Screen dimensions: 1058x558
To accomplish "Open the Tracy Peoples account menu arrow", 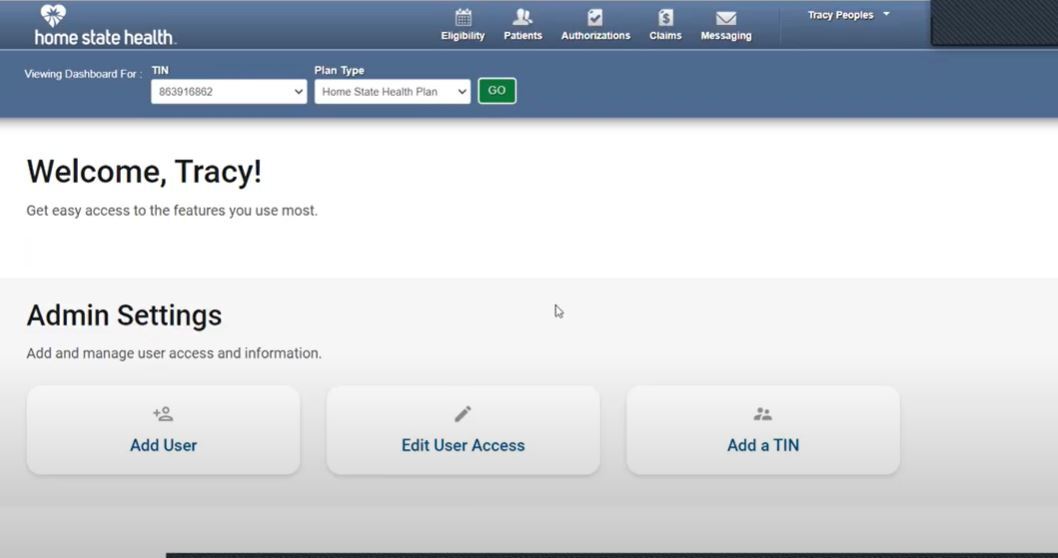I will pos(887,14).
